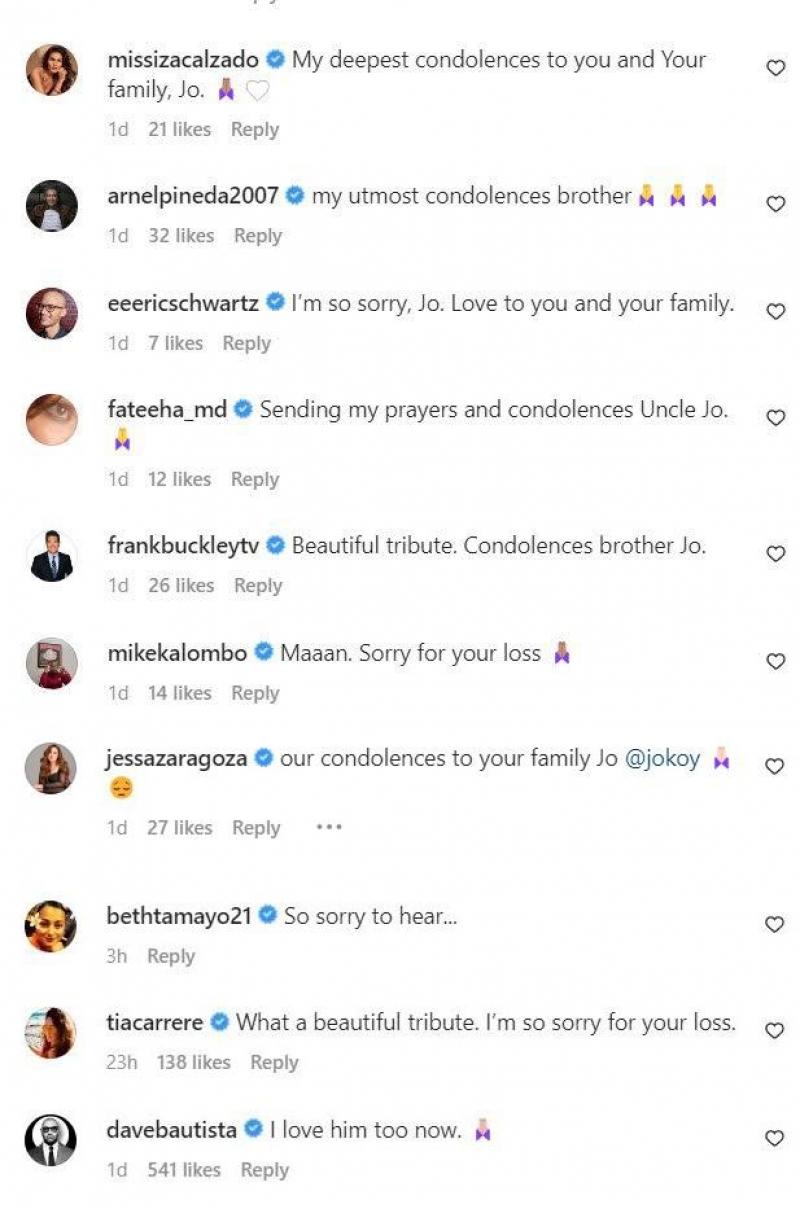Open arnelpineda2007's profile via username
Viewport: 800px width, 1209px height.
(191, 197)
